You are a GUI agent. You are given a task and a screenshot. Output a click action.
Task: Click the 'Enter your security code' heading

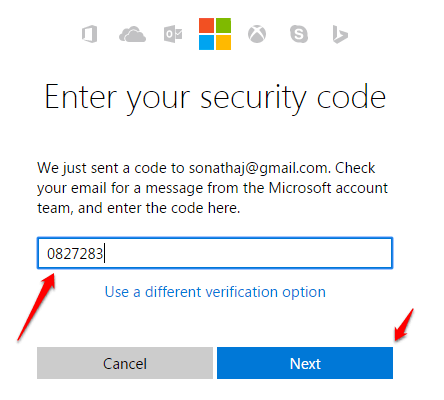click(x=215, y=97)
